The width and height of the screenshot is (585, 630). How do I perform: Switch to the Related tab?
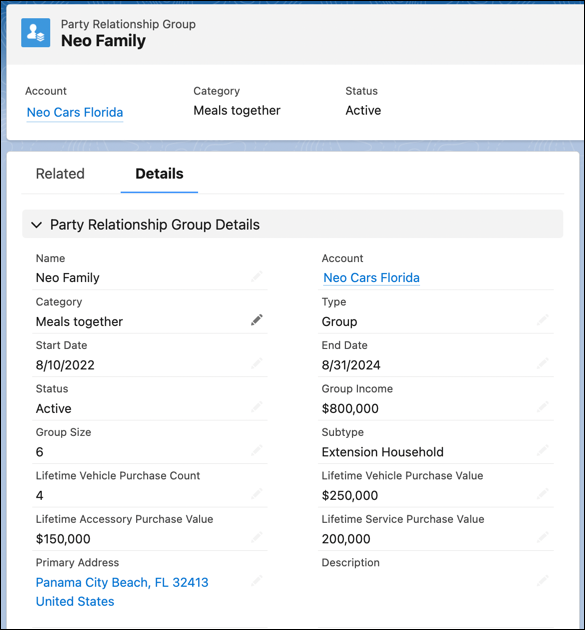60,174
